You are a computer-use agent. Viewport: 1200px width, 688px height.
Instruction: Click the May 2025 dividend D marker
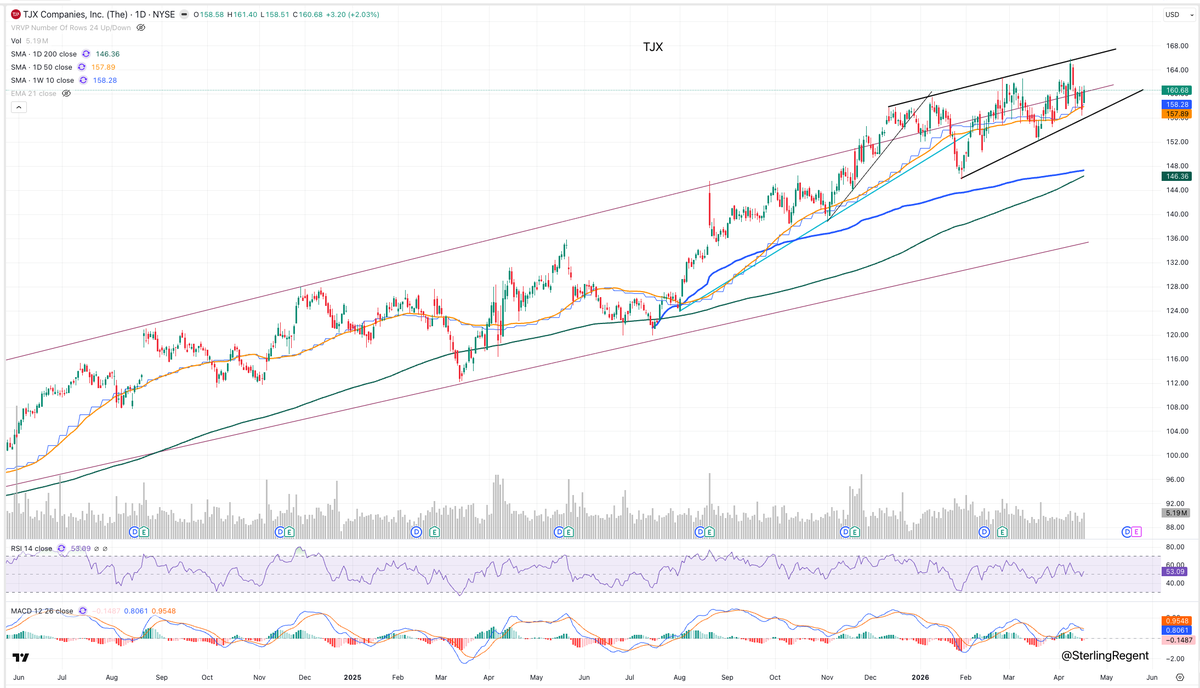[558, 531]
